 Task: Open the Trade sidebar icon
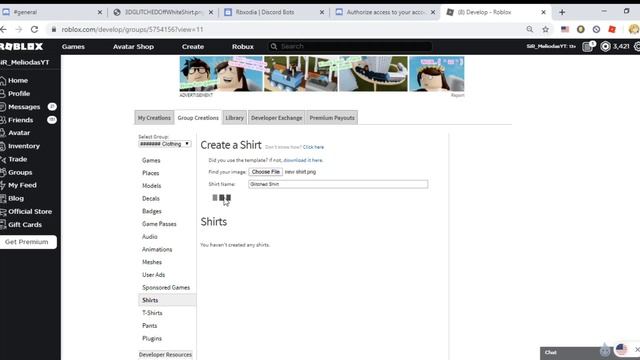pos(3,159)
